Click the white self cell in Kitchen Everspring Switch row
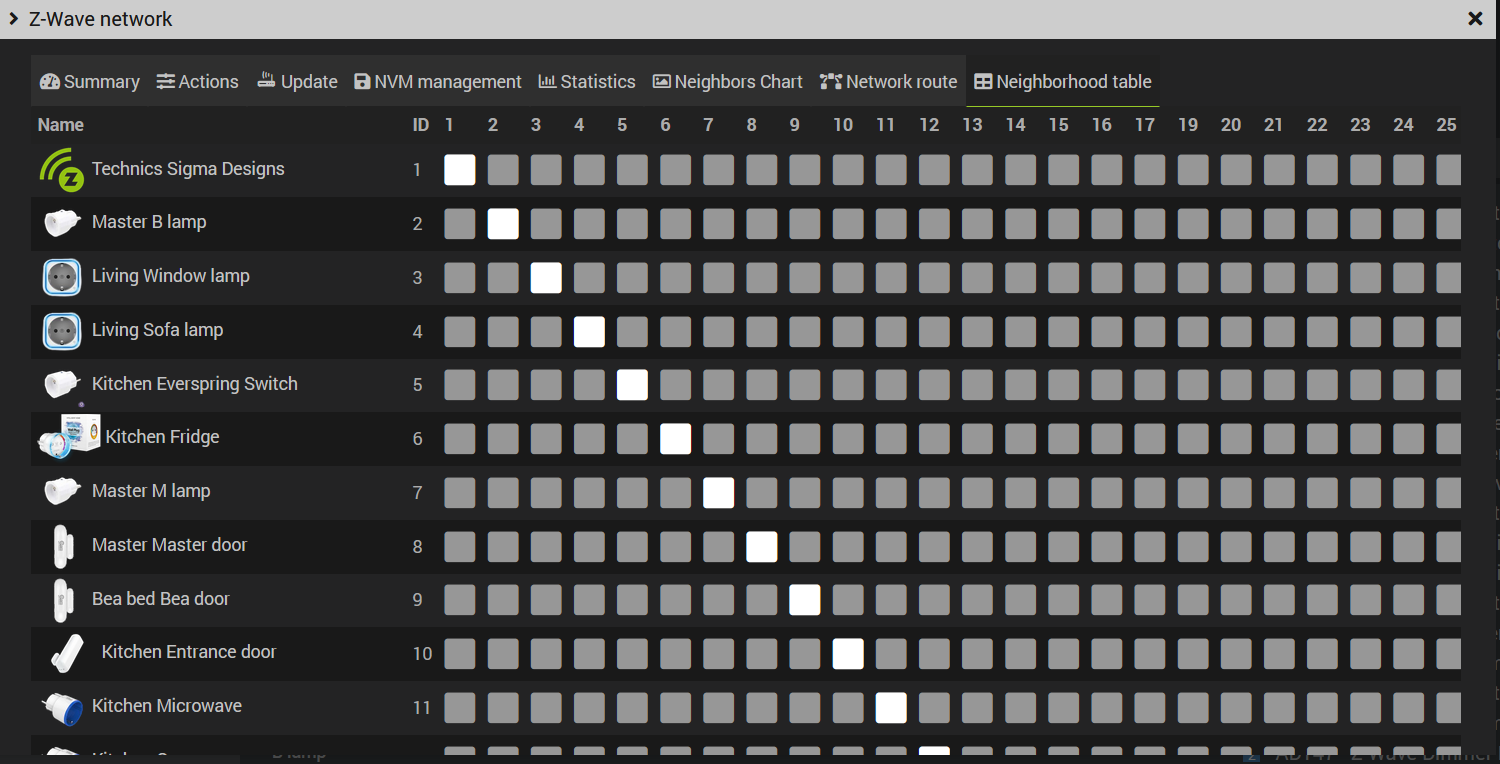This screenshot has height=764, width=1500. click(632, 385)
